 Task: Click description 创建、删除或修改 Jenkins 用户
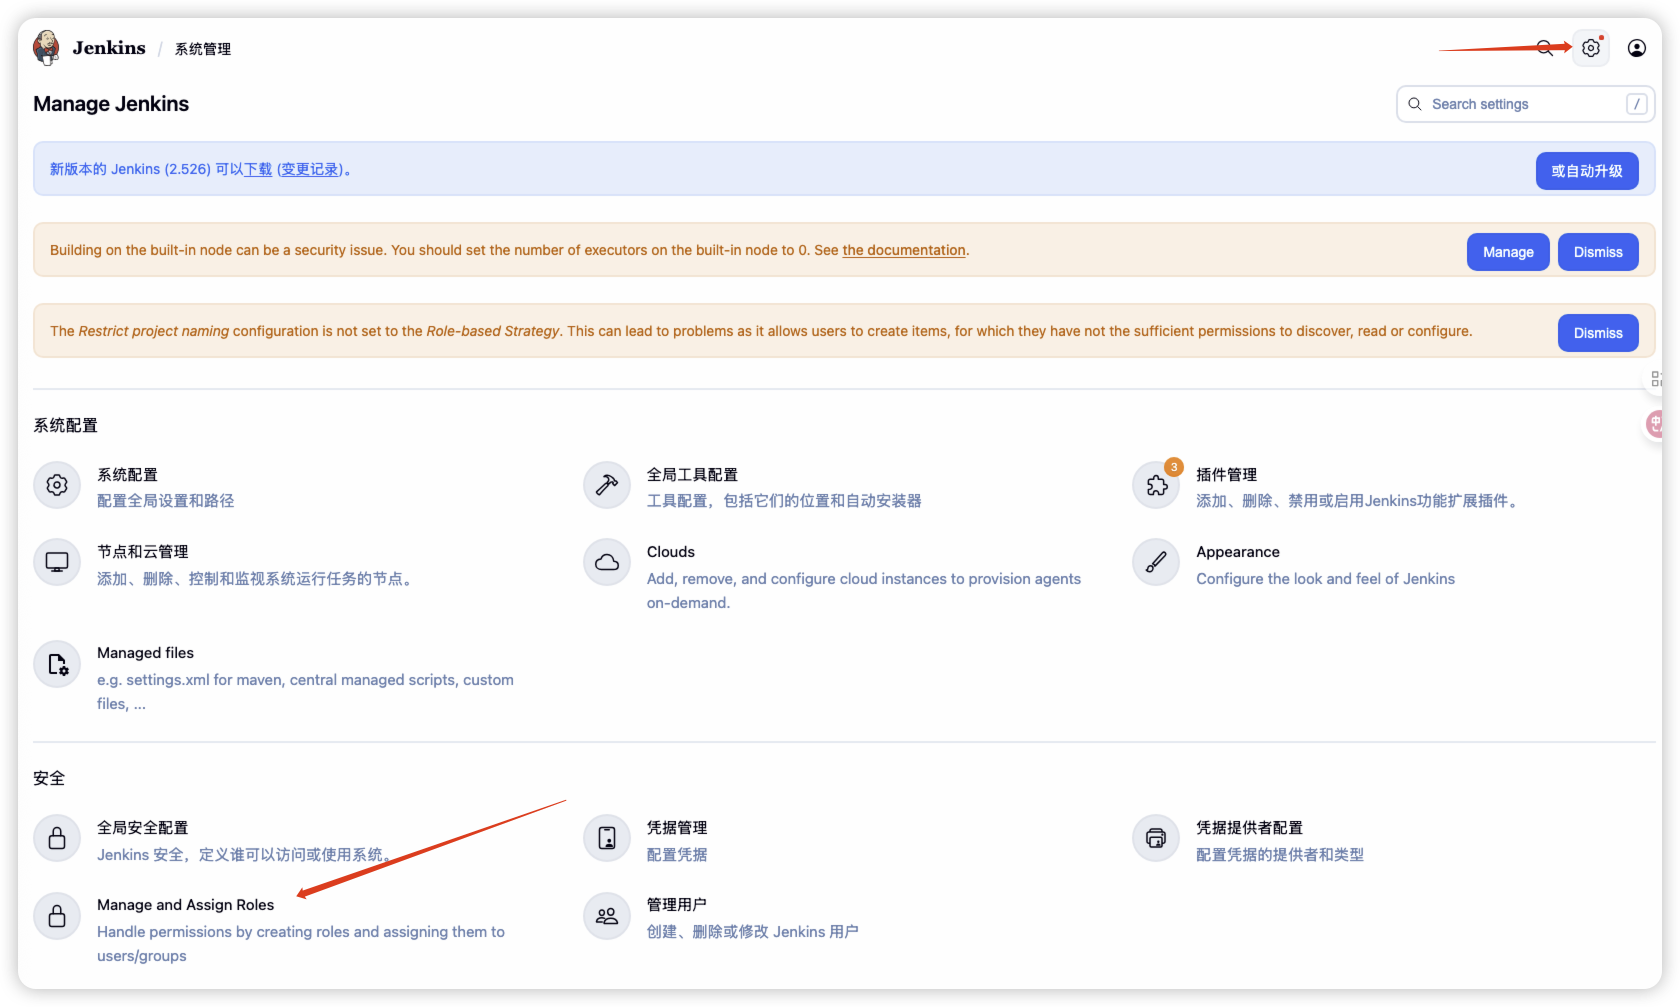(x=753, y=931)
